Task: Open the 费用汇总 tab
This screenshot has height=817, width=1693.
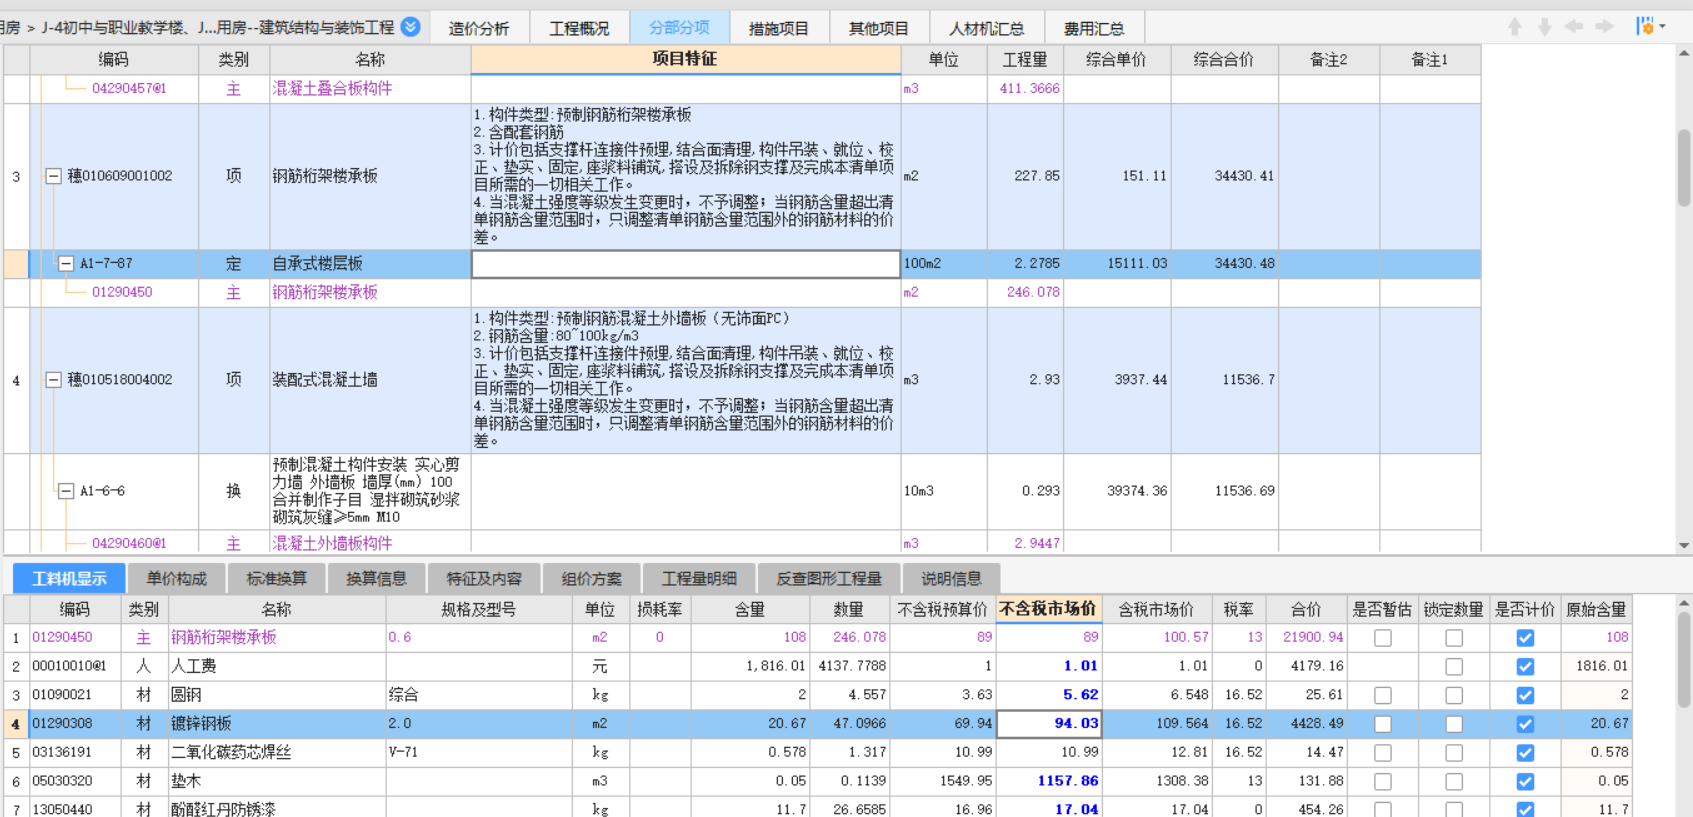Action: coord(1094,28)
